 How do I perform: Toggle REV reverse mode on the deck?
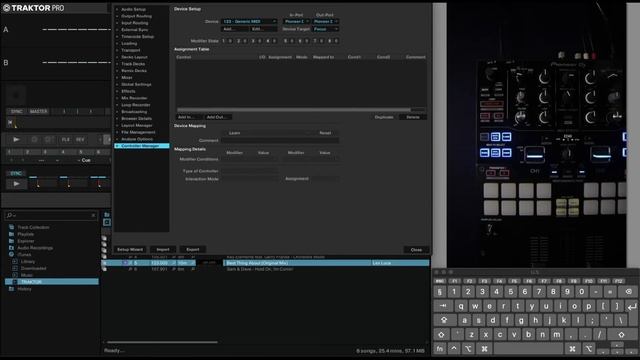pos(80,140)
